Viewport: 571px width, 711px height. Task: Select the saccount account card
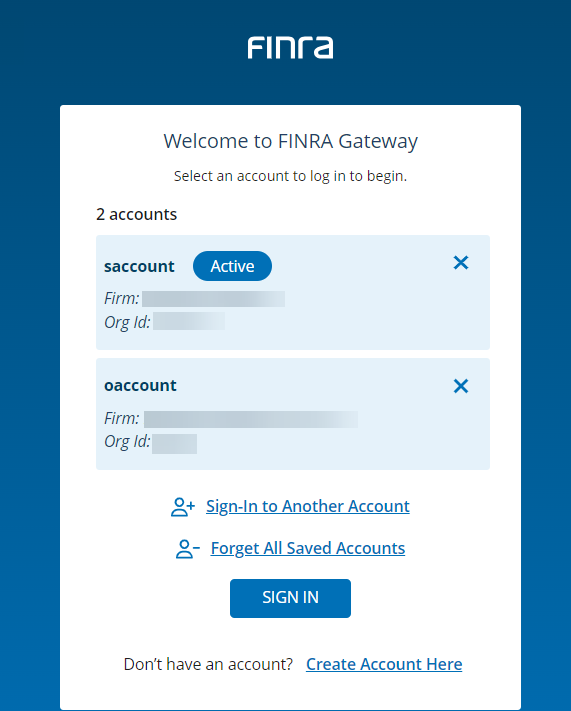[x=293, y=292]
